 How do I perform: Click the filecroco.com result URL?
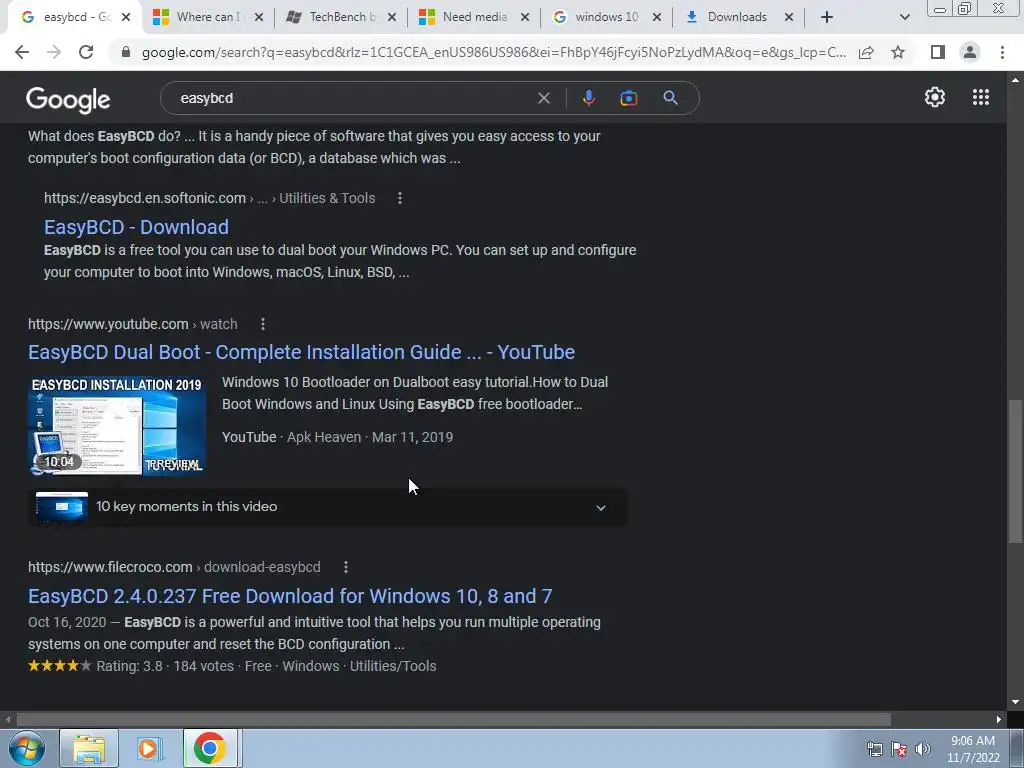coord(110,567)
